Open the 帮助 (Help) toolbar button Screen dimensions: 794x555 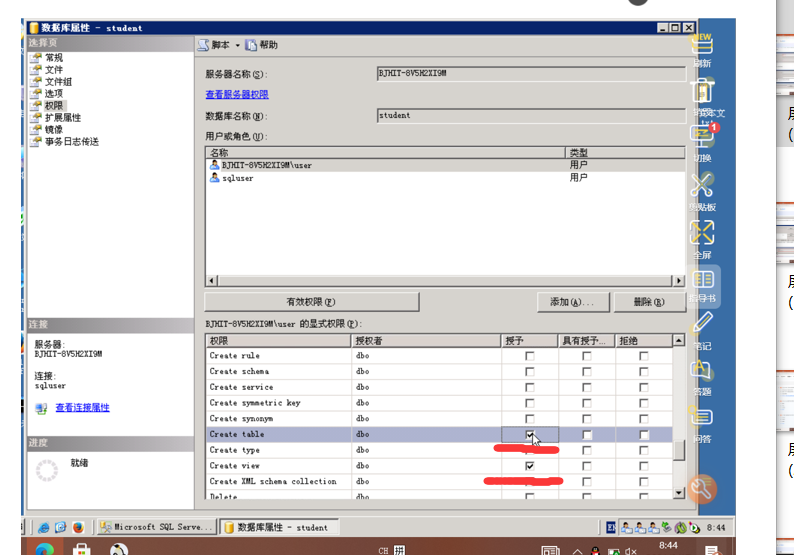[x=261, y=45]
